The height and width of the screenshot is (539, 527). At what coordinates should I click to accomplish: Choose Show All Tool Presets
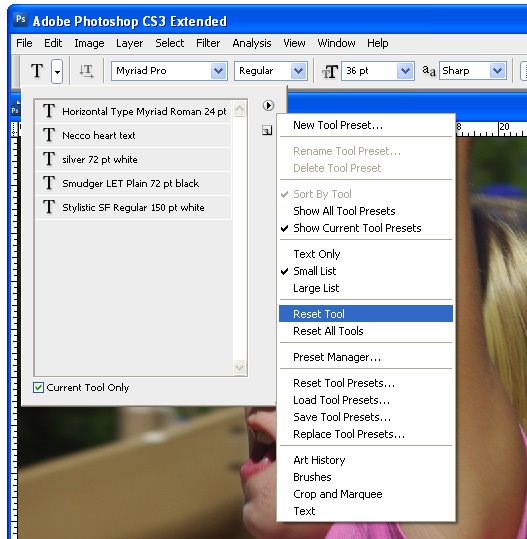tap(366, 211)
